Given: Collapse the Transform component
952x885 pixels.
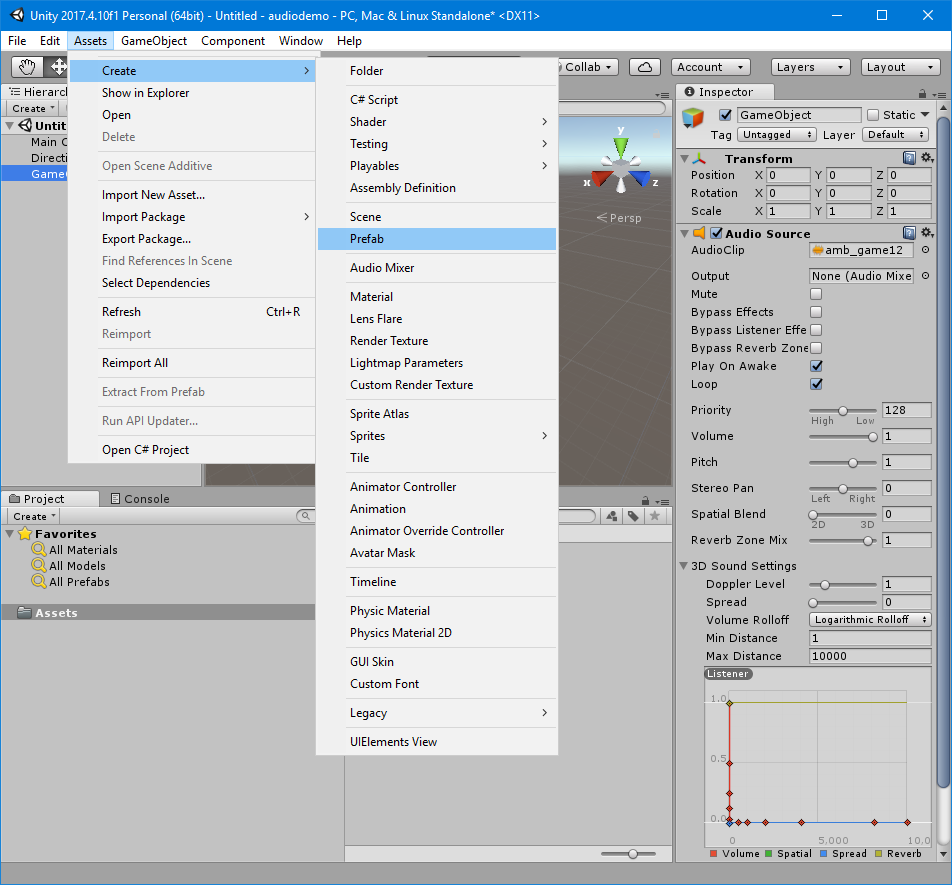Looking at the screenshot, I should pos(684,158).
